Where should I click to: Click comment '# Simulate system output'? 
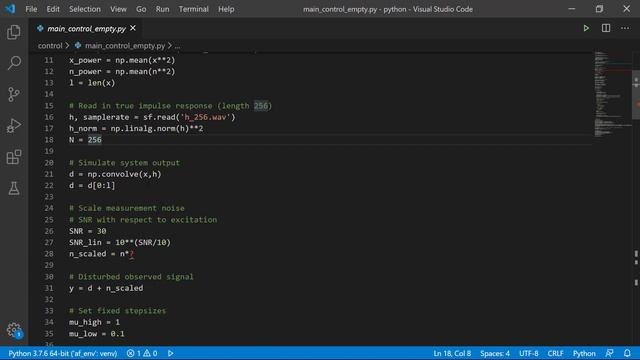tap(124, 162)
